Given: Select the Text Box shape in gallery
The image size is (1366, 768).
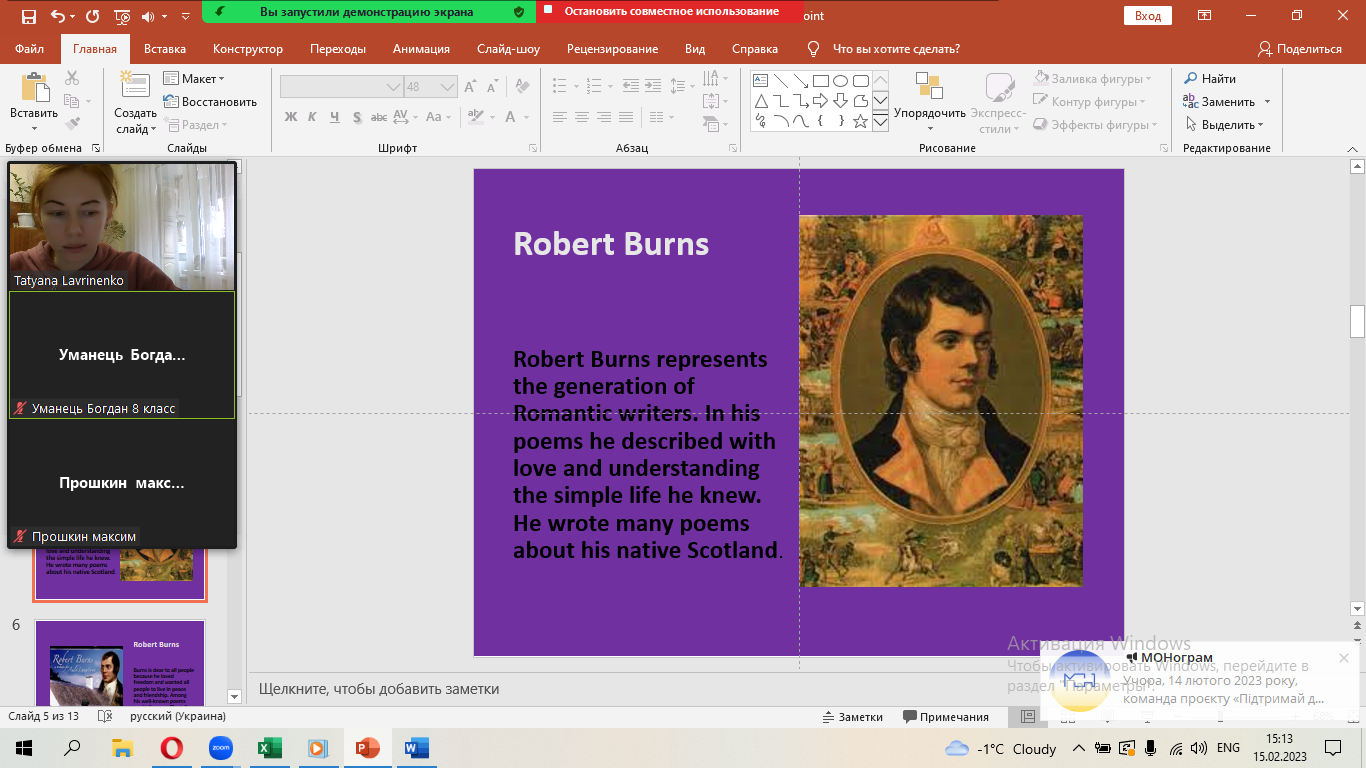Looking at the screenshot, I should pyautogui.click(x=760, y=81).
